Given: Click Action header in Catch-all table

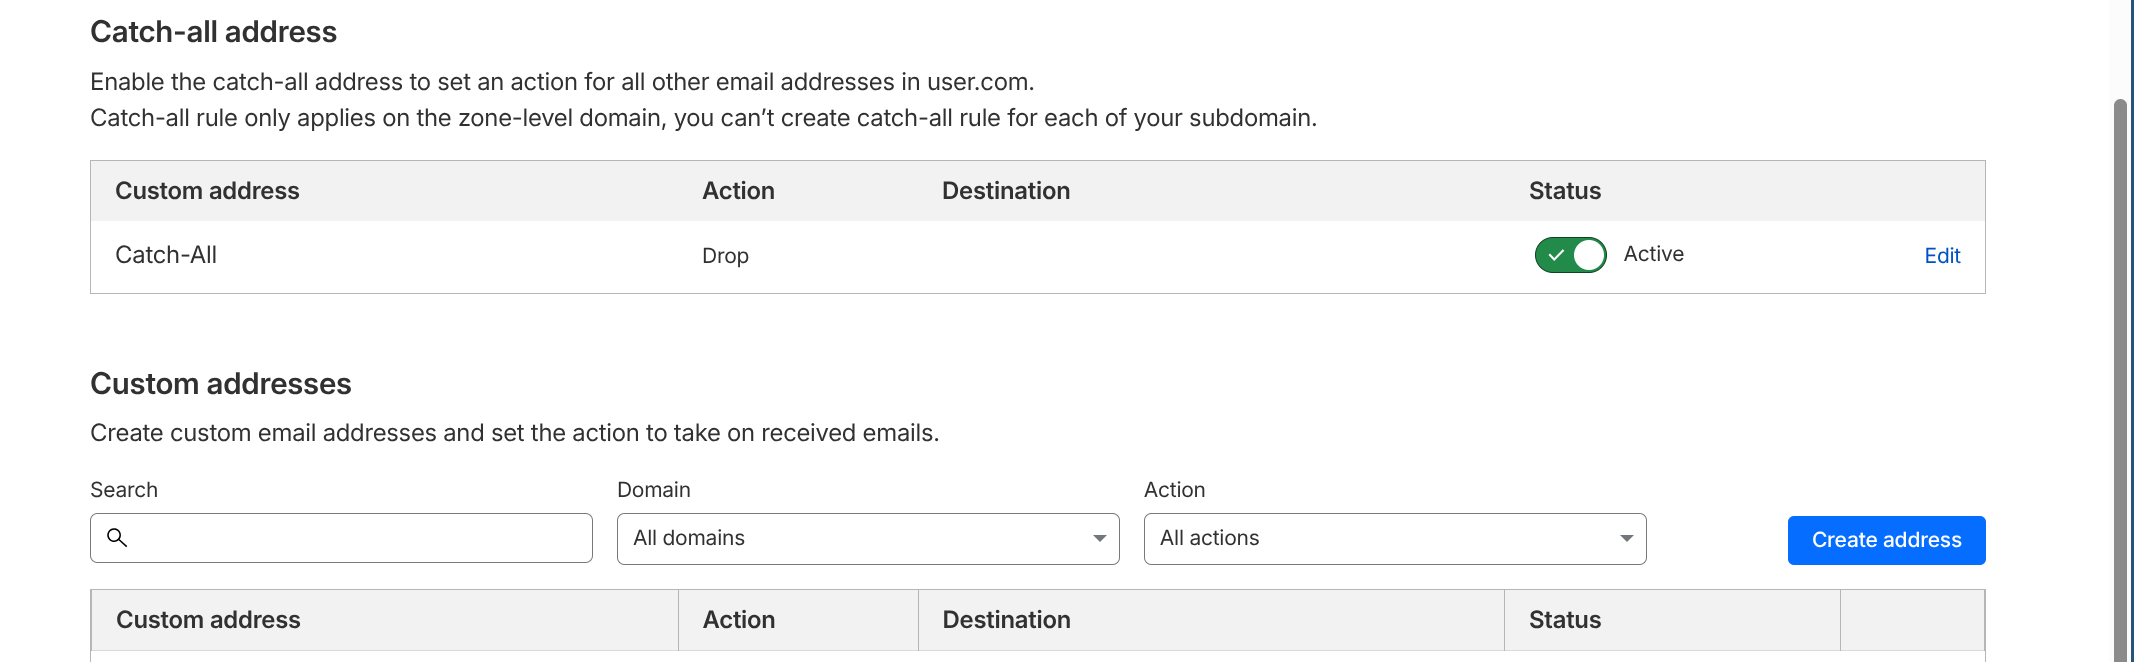Looking at the screenshot, I should [x=738, y=191].
